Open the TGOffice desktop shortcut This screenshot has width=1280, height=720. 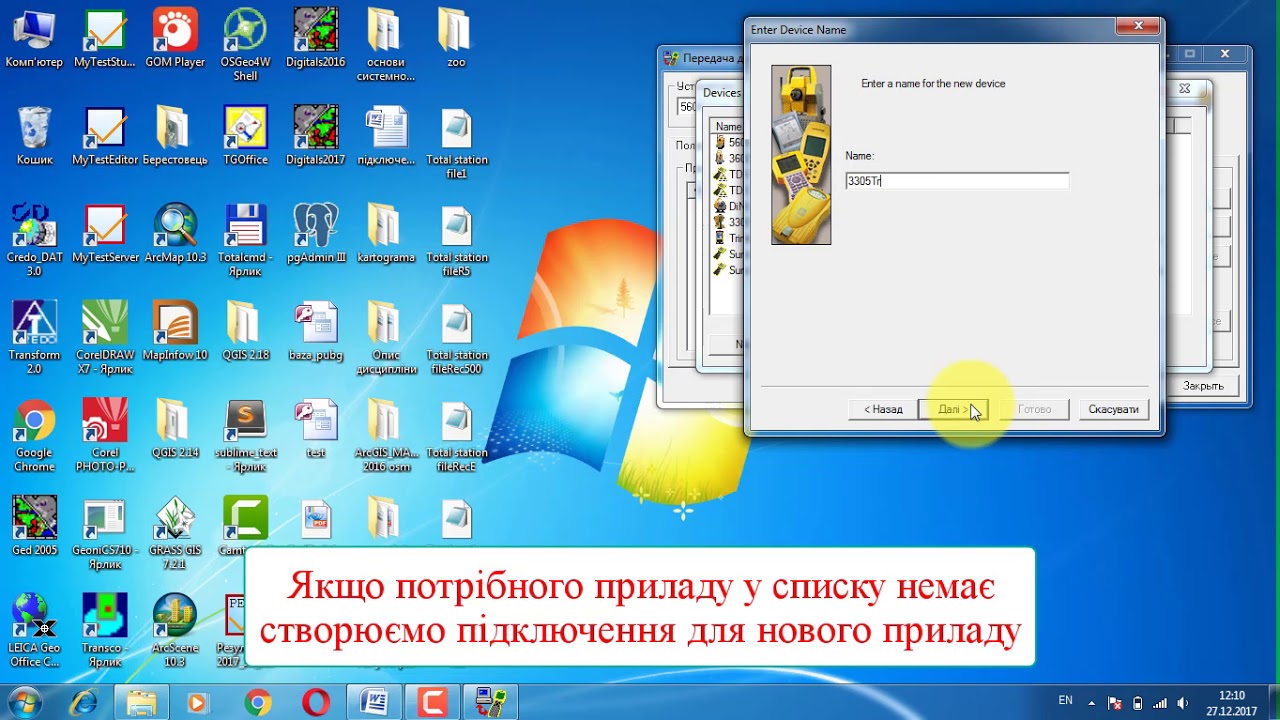pos(245,137)
